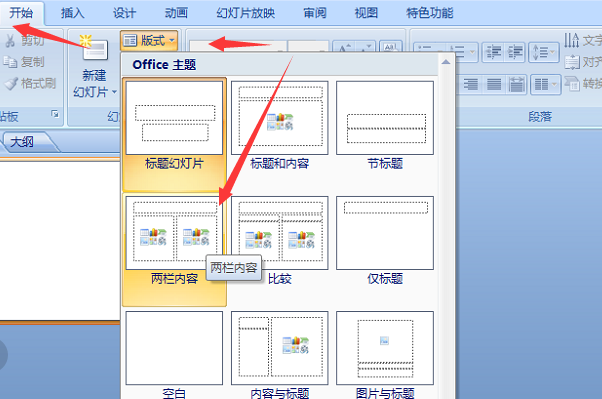
Task: Open the clipboard pane dialog launcher
Action: point(55,114)
